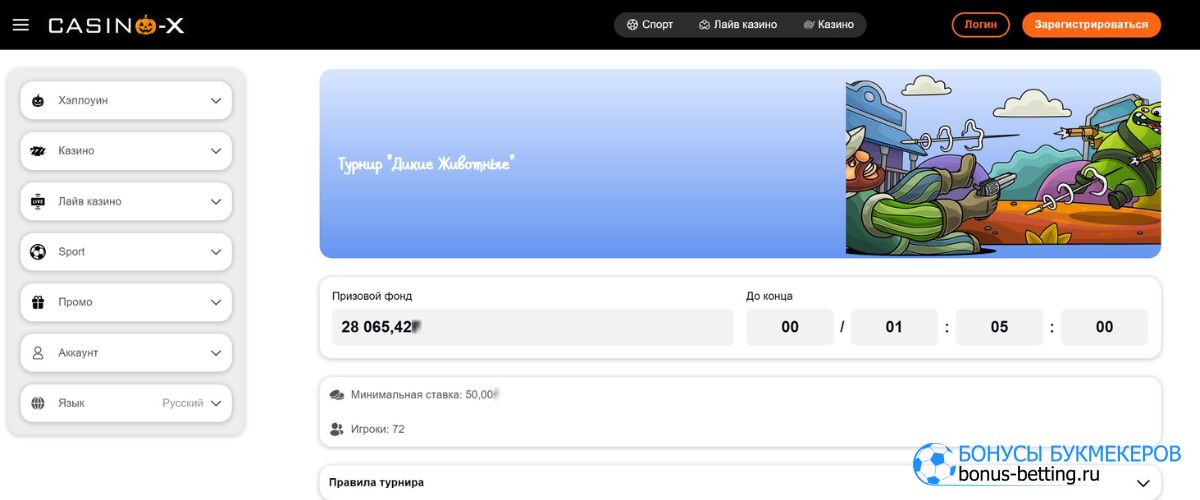Click the Account person icon
The height and width of the screenshot is (500, 1200).
click(38, 353)
